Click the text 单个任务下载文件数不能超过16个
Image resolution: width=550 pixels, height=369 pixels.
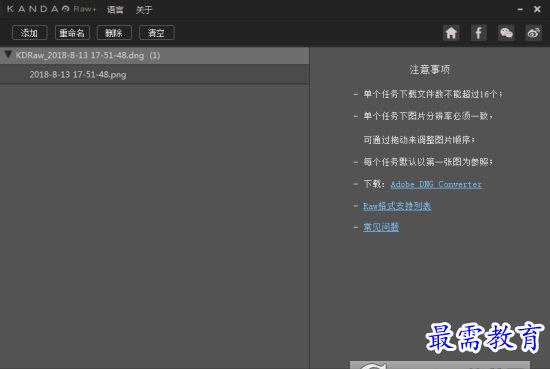(432, 94)
